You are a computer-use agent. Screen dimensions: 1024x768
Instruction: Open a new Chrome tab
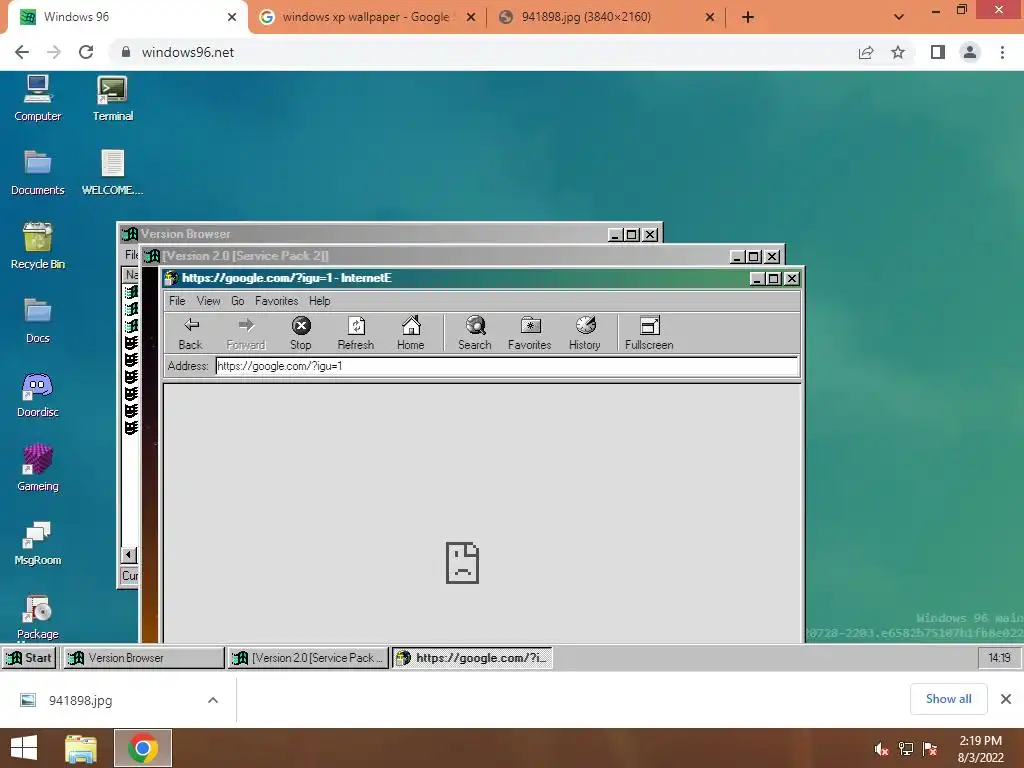pos(748,17)
